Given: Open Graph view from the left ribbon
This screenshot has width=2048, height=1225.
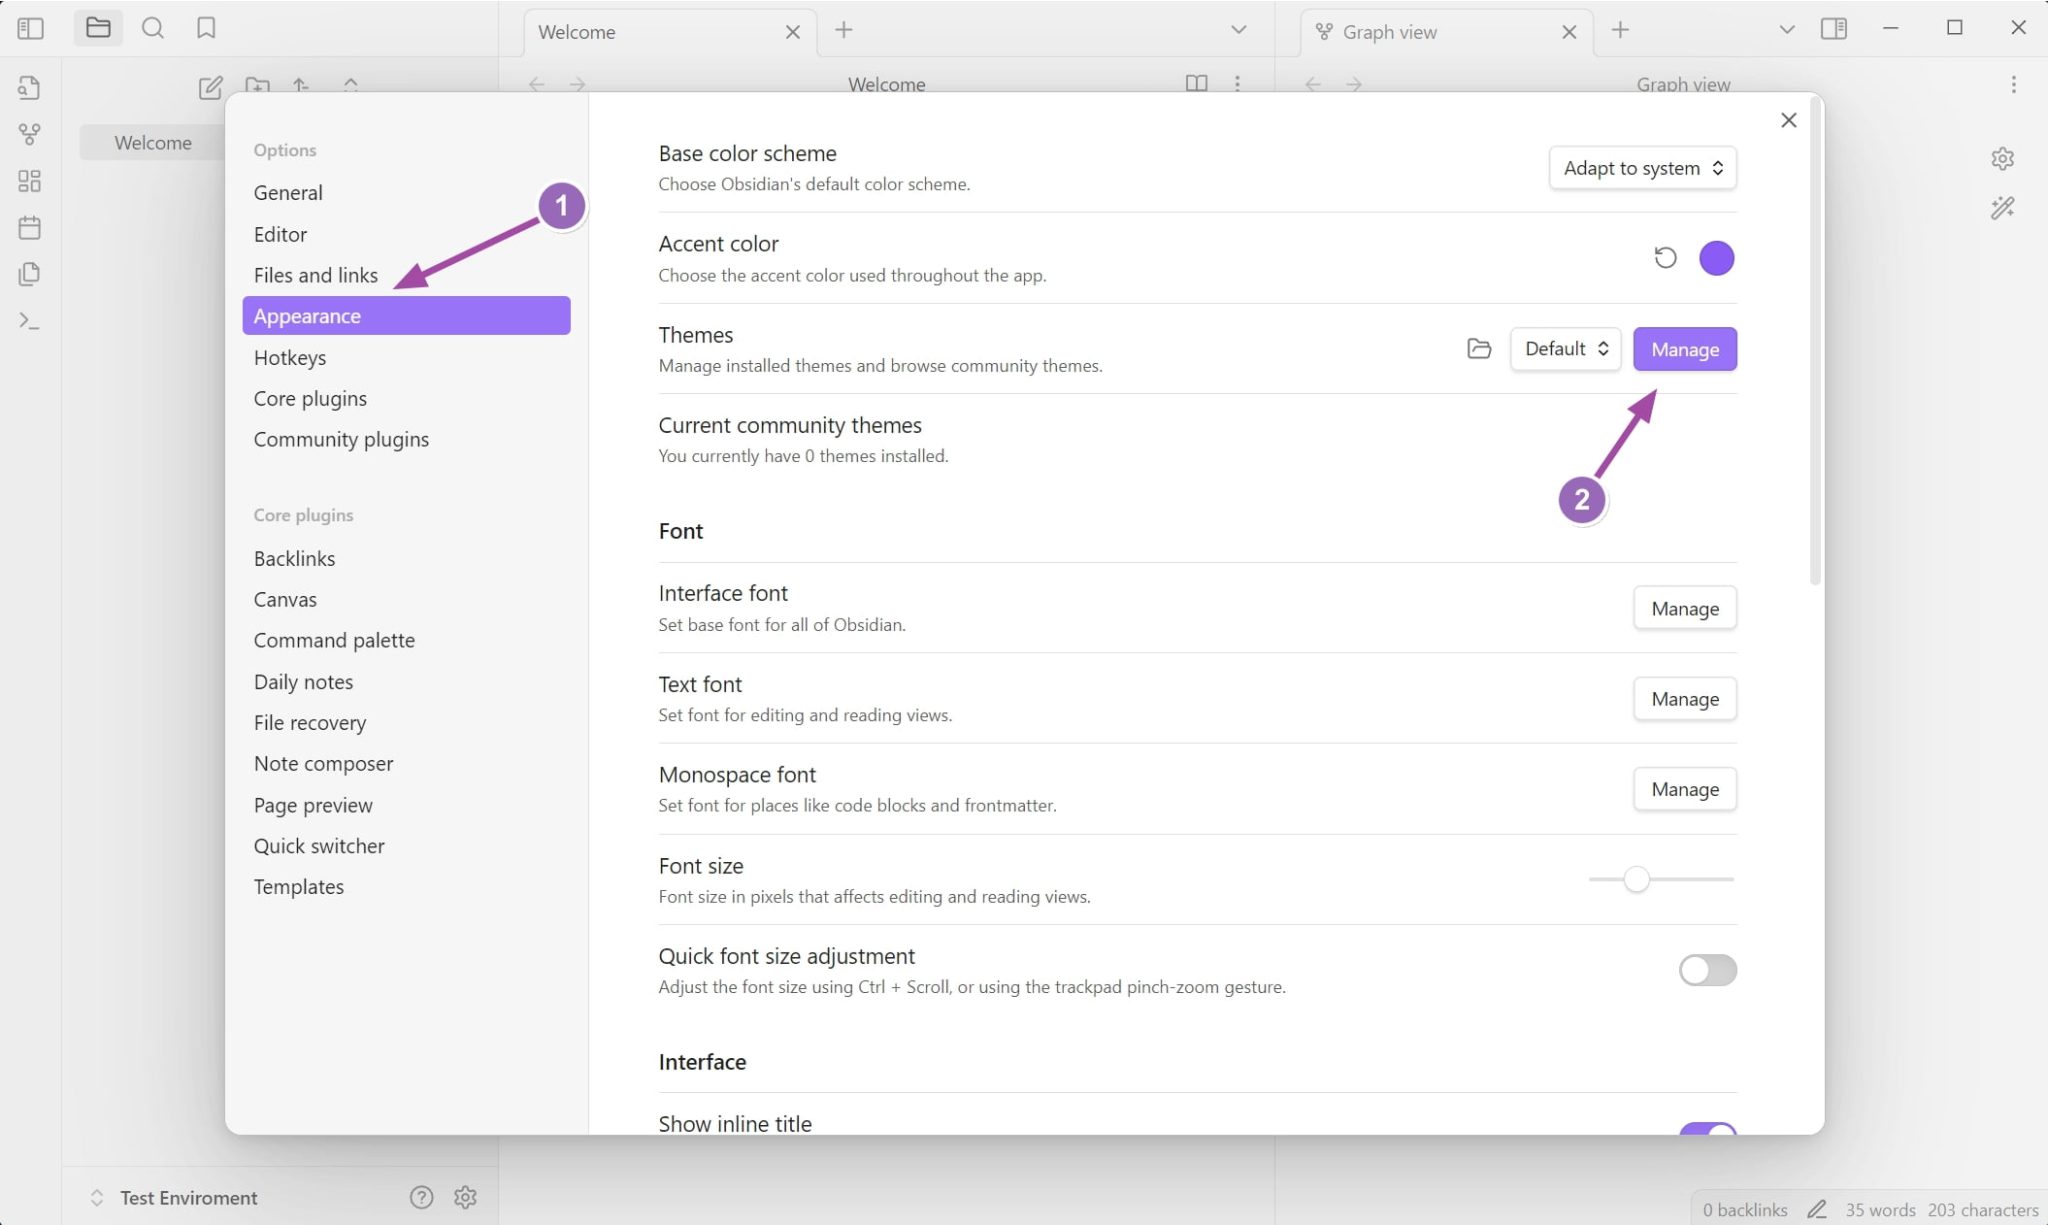Looking at the screenshot, I should [29, 133].
